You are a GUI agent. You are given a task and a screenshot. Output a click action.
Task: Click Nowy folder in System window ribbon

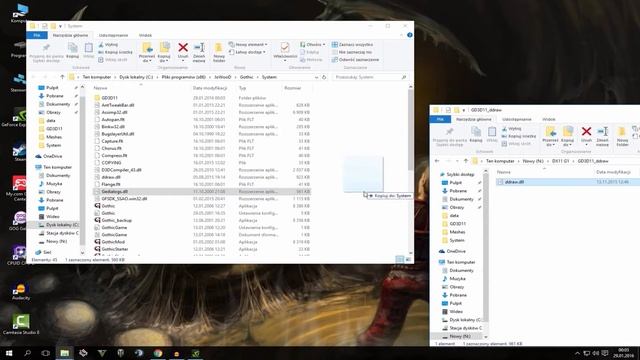pyautogui.click(x=219, y=52)
